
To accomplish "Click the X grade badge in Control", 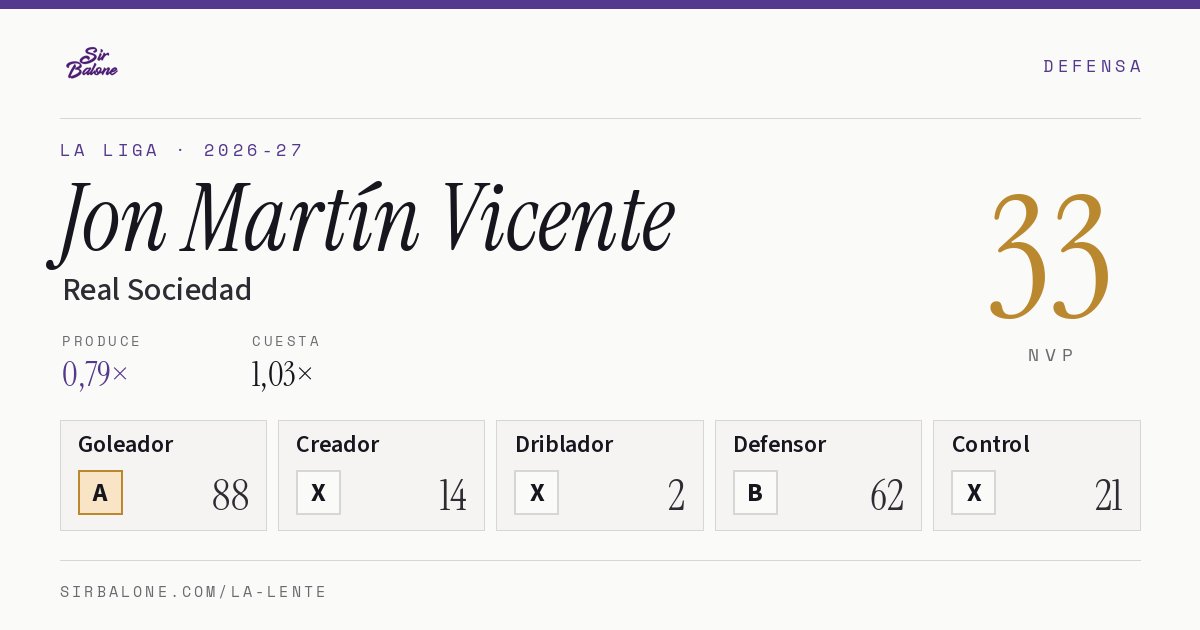I will coord(973,493).
